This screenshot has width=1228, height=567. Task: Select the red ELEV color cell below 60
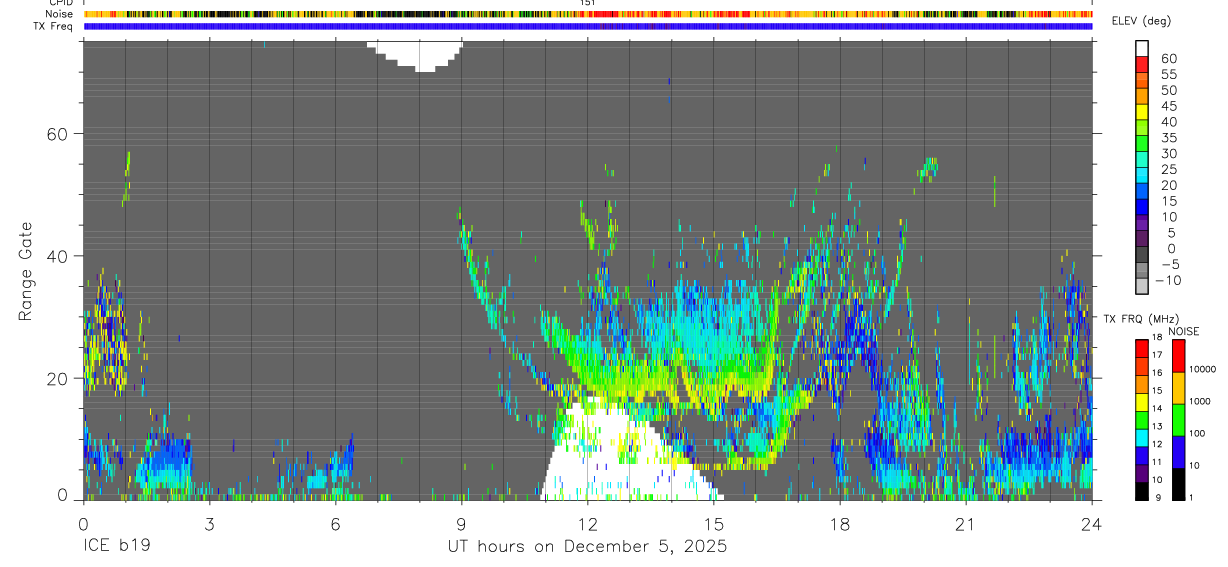1142,64
